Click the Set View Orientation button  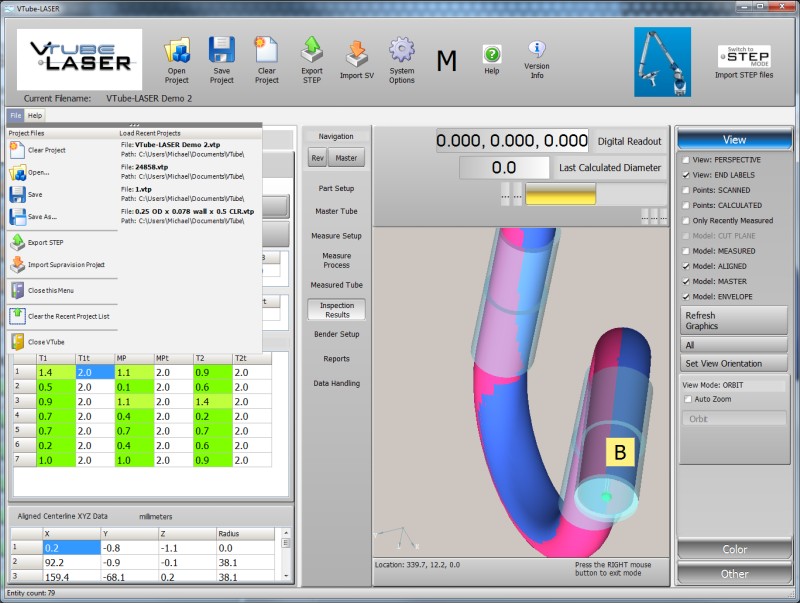734,363
